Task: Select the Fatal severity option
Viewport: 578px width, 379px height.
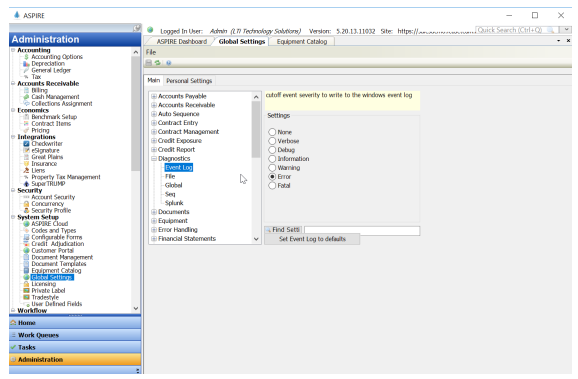Action: [x=272, y=185]
